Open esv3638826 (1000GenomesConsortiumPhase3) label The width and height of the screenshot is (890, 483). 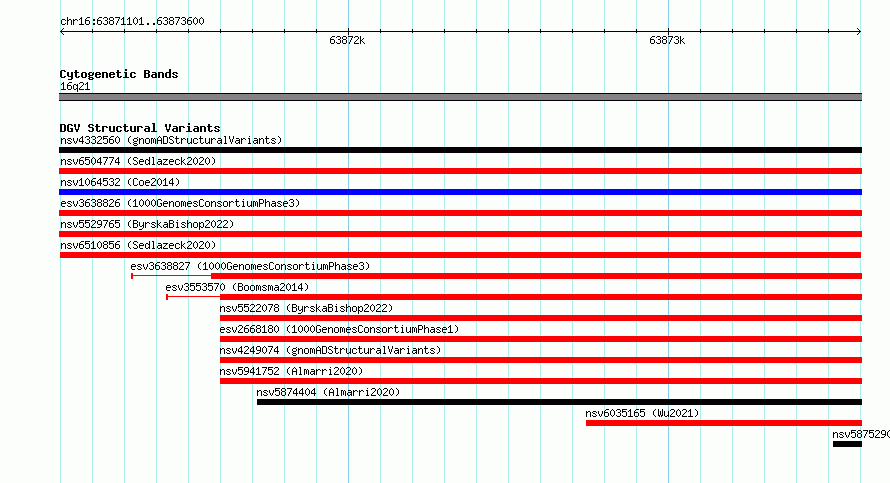pos(180,203)
